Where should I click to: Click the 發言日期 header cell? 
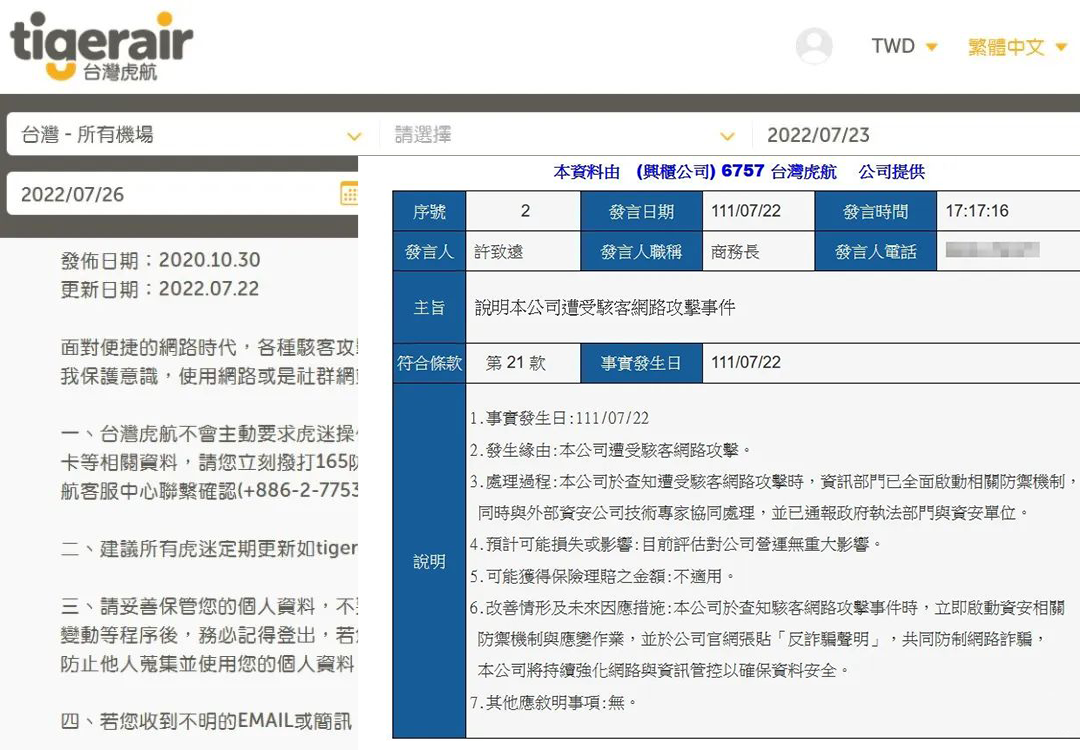[x=641, y=211]
